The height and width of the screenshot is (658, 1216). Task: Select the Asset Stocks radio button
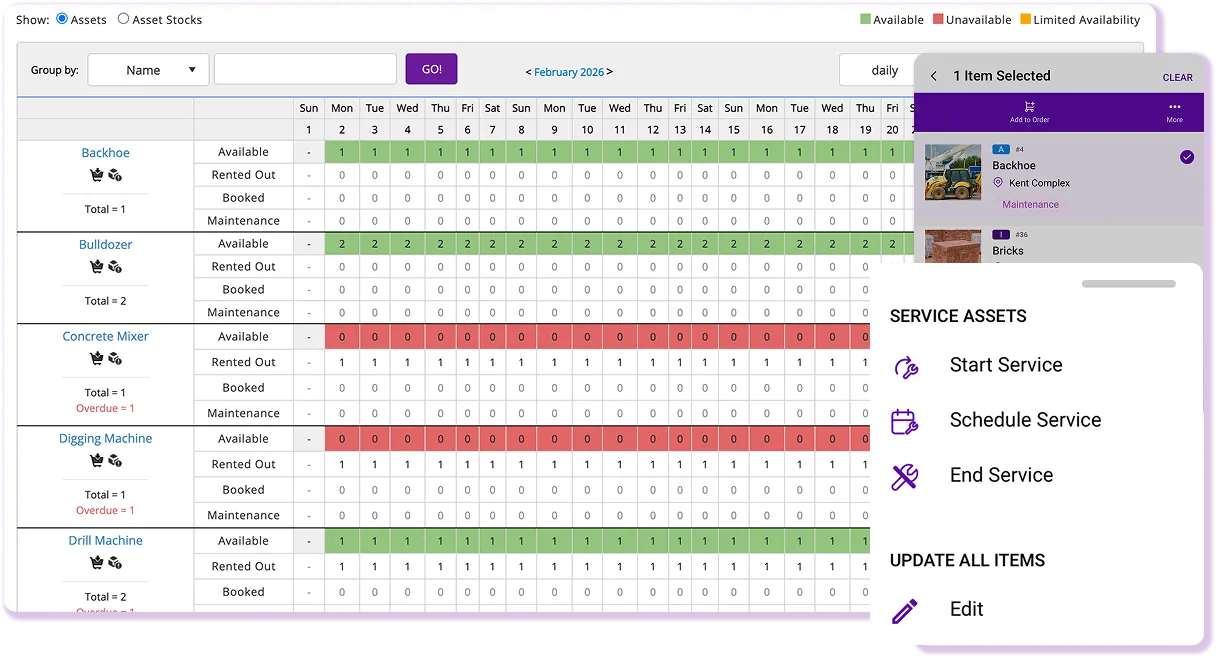(121, 19)
